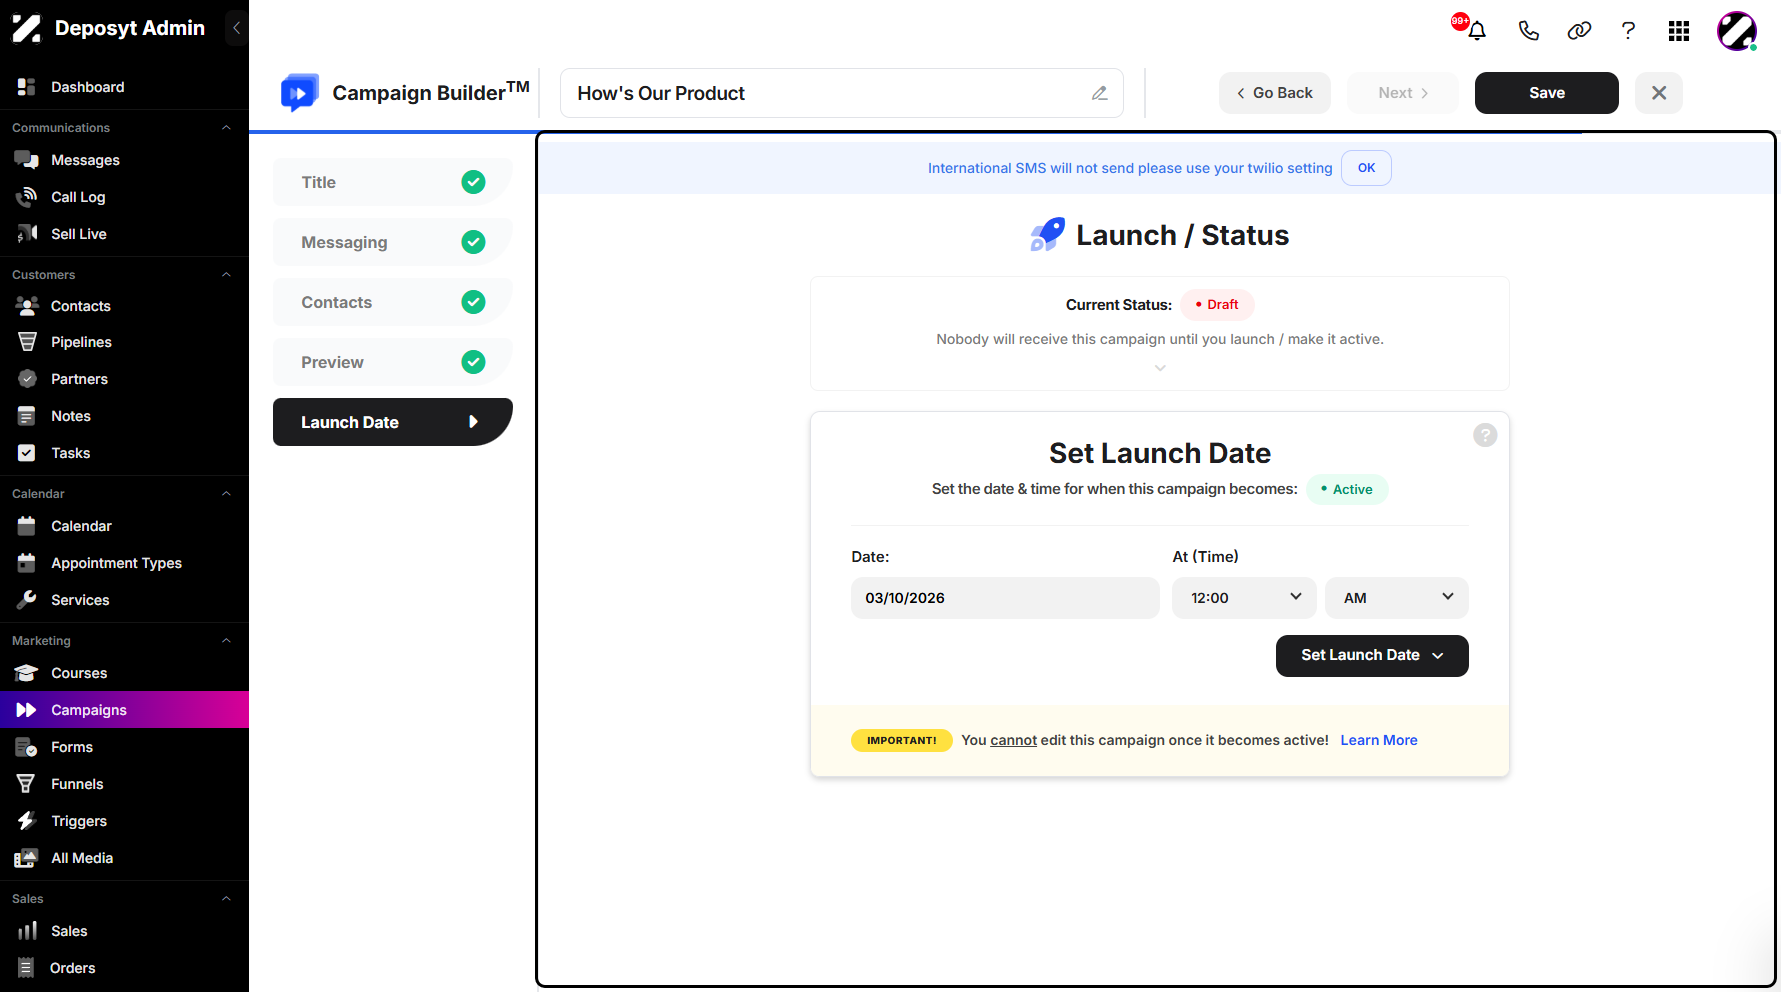
Task: Click the Set Launch Date help icon
Action: pos(1485,435)
